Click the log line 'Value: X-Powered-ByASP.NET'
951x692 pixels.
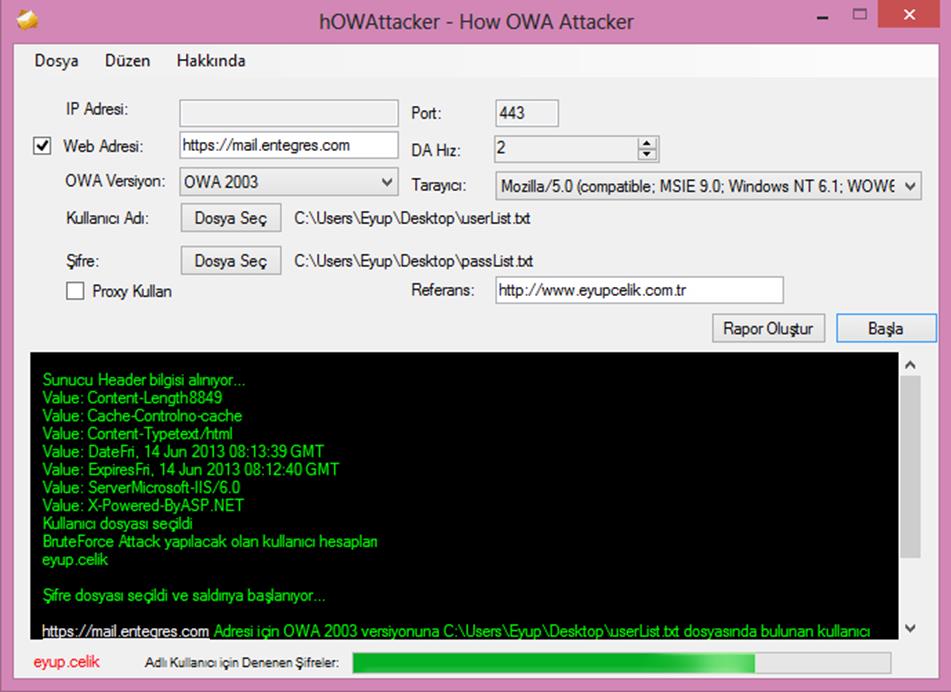tap(143, 505)
